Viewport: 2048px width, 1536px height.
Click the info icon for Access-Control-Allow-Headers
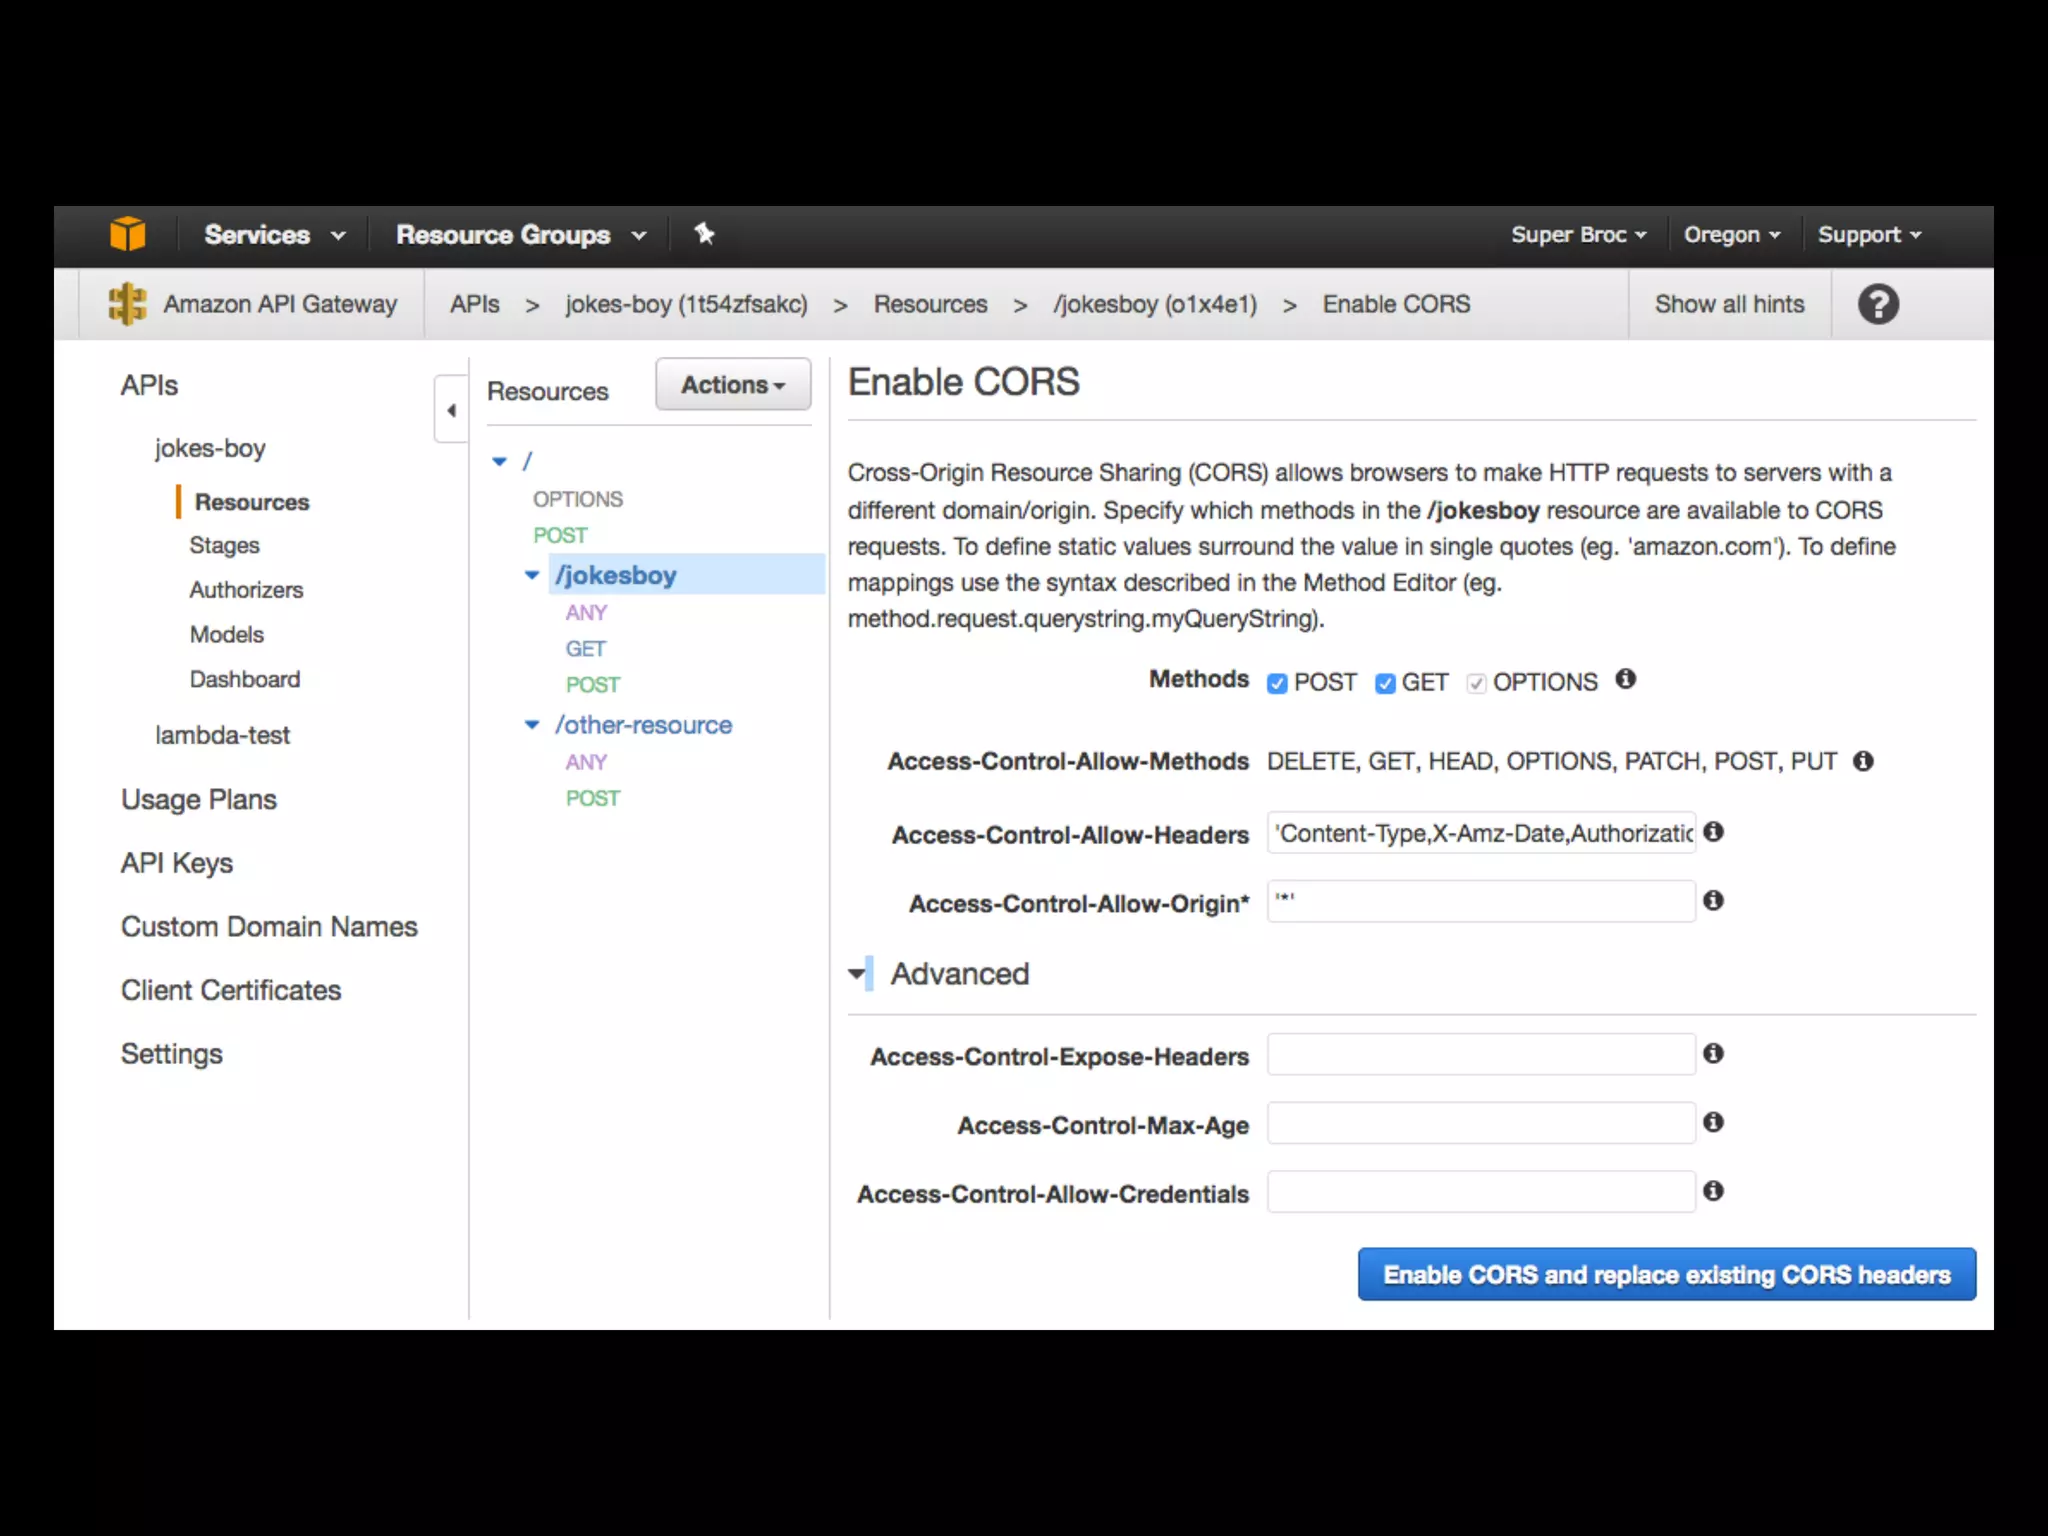point(1713,832)
